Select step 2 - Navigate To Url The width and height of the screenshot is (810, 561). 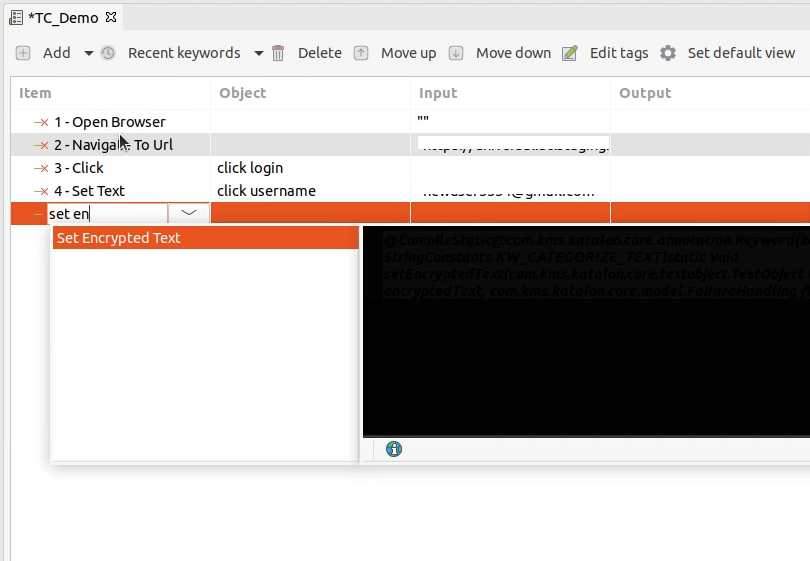point(113,145)
